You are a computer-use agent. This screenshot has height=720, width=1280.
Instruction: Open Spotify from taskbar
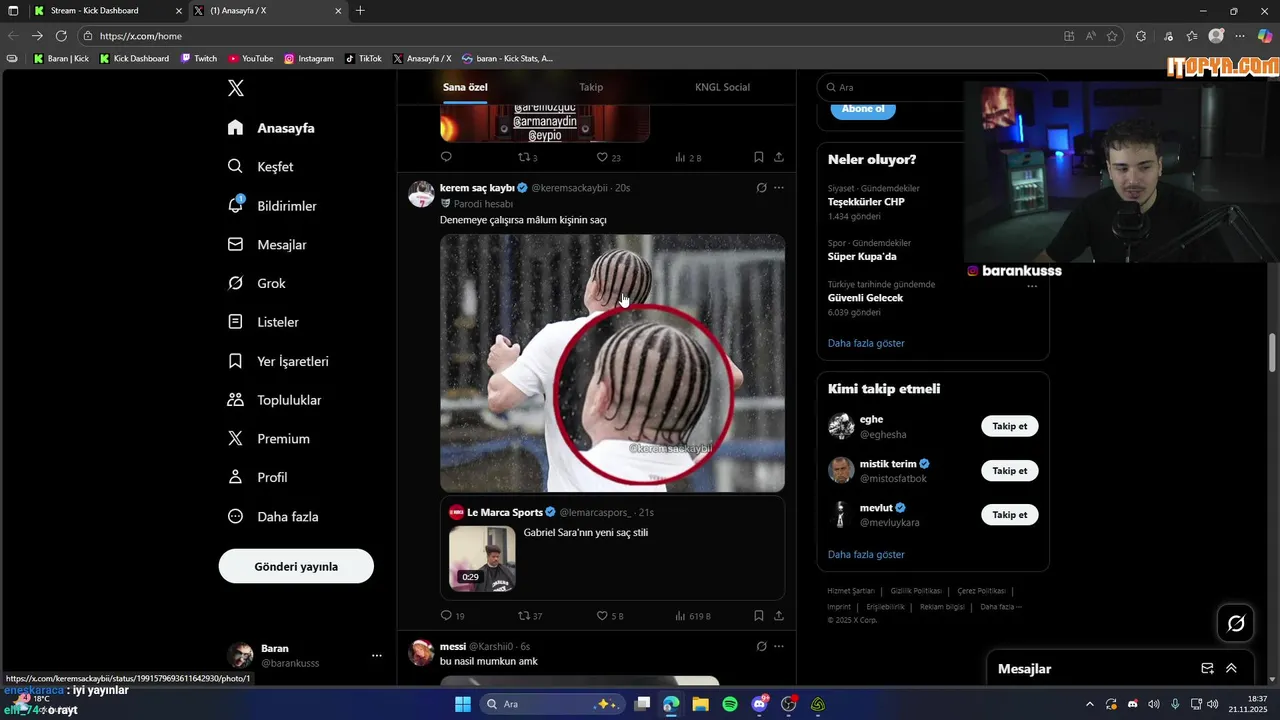point(730,704)
